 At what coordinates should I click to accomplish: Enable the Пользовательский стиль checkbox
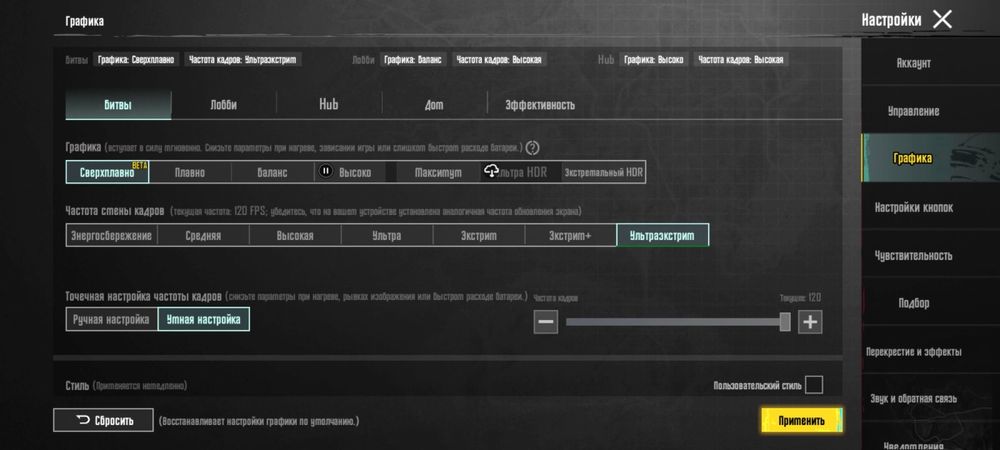coord(814,385)
